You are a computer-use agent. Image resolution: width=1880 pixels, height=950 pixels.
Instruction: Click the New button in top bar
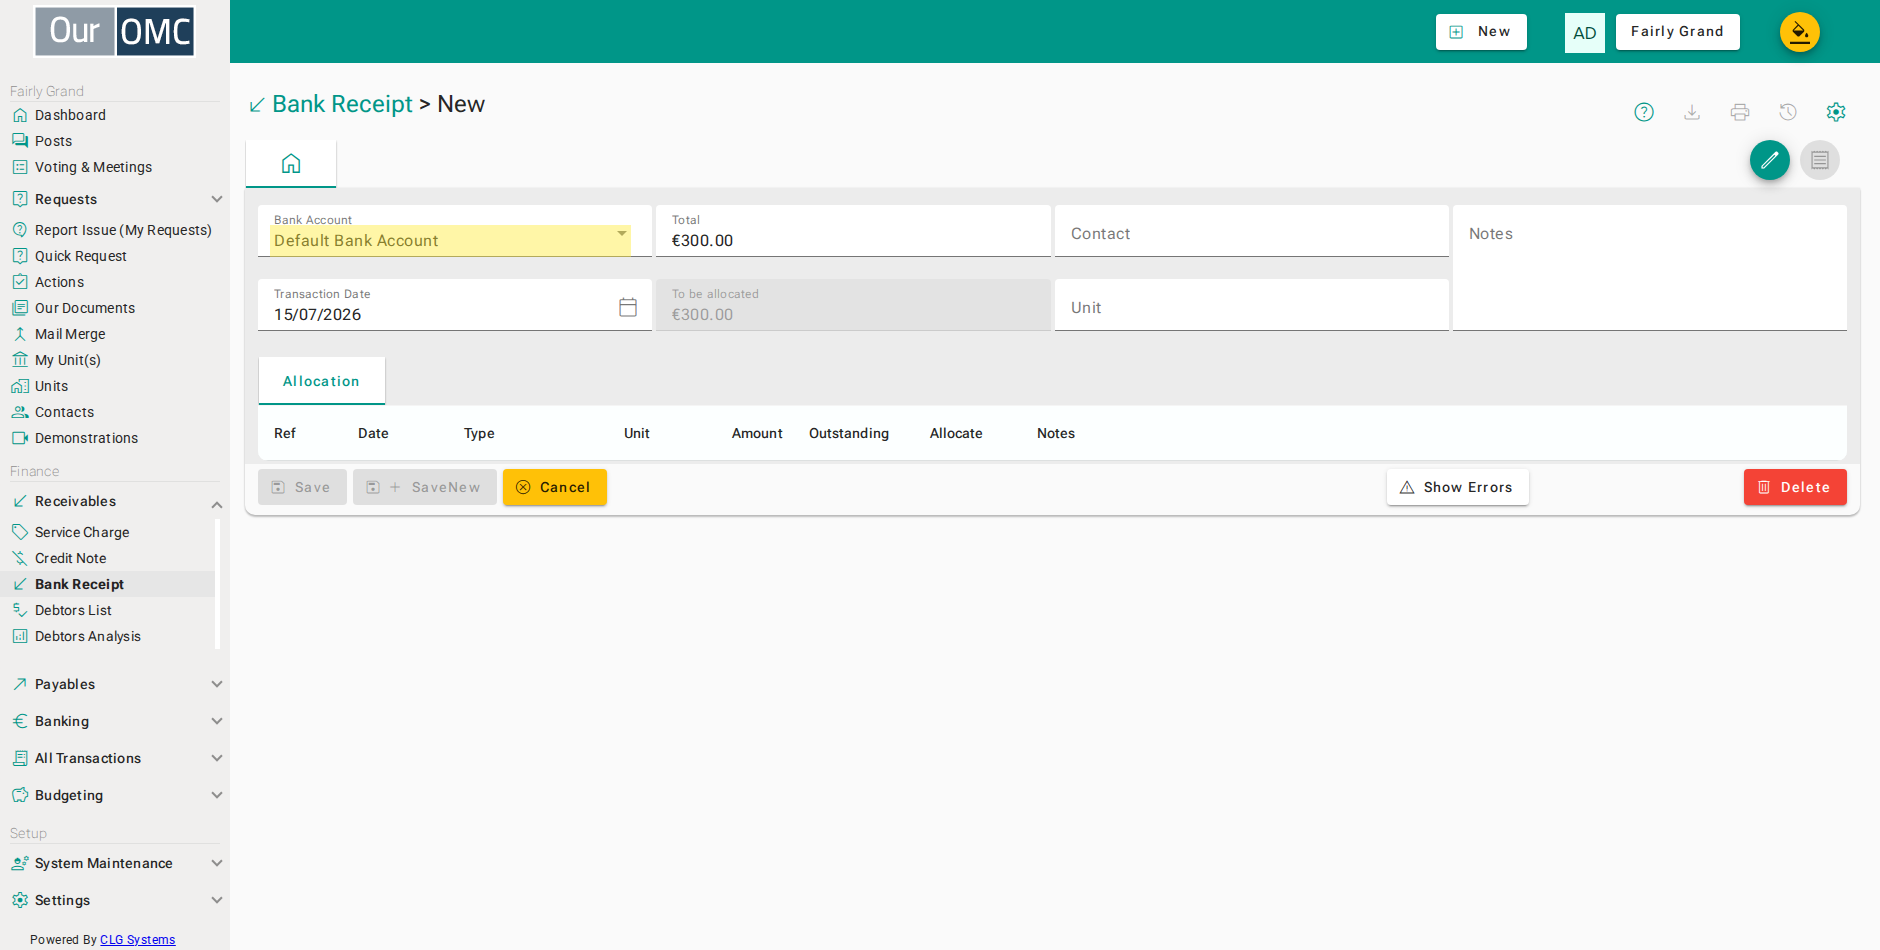click(1481, 32)
